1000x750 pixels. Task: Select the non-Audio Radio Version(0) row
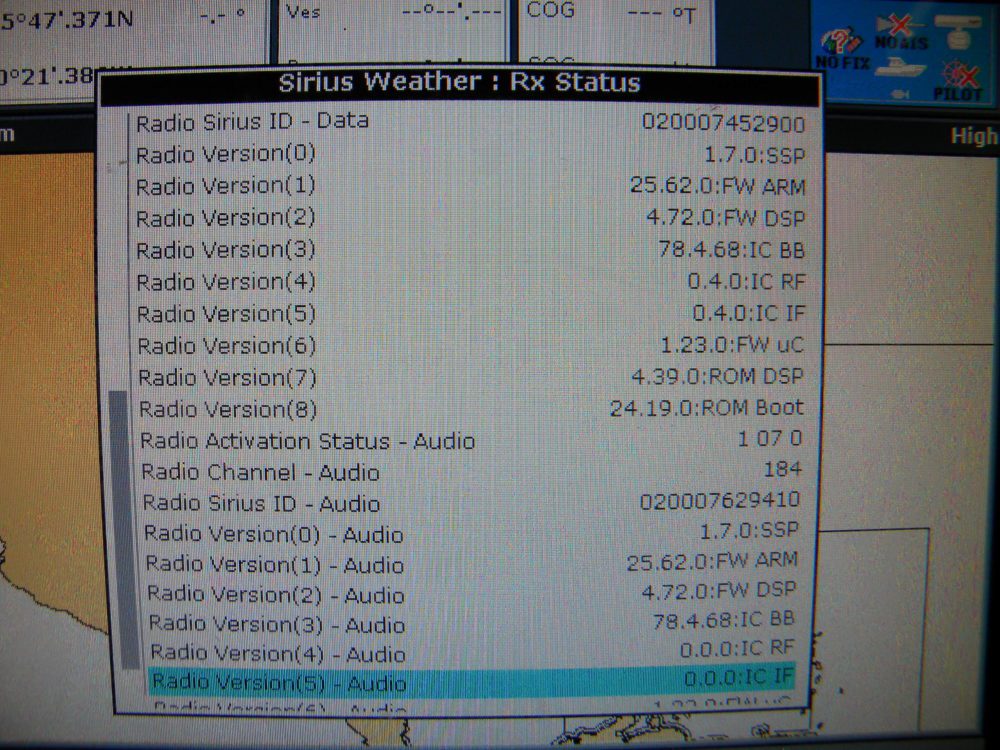coord(471,154)
